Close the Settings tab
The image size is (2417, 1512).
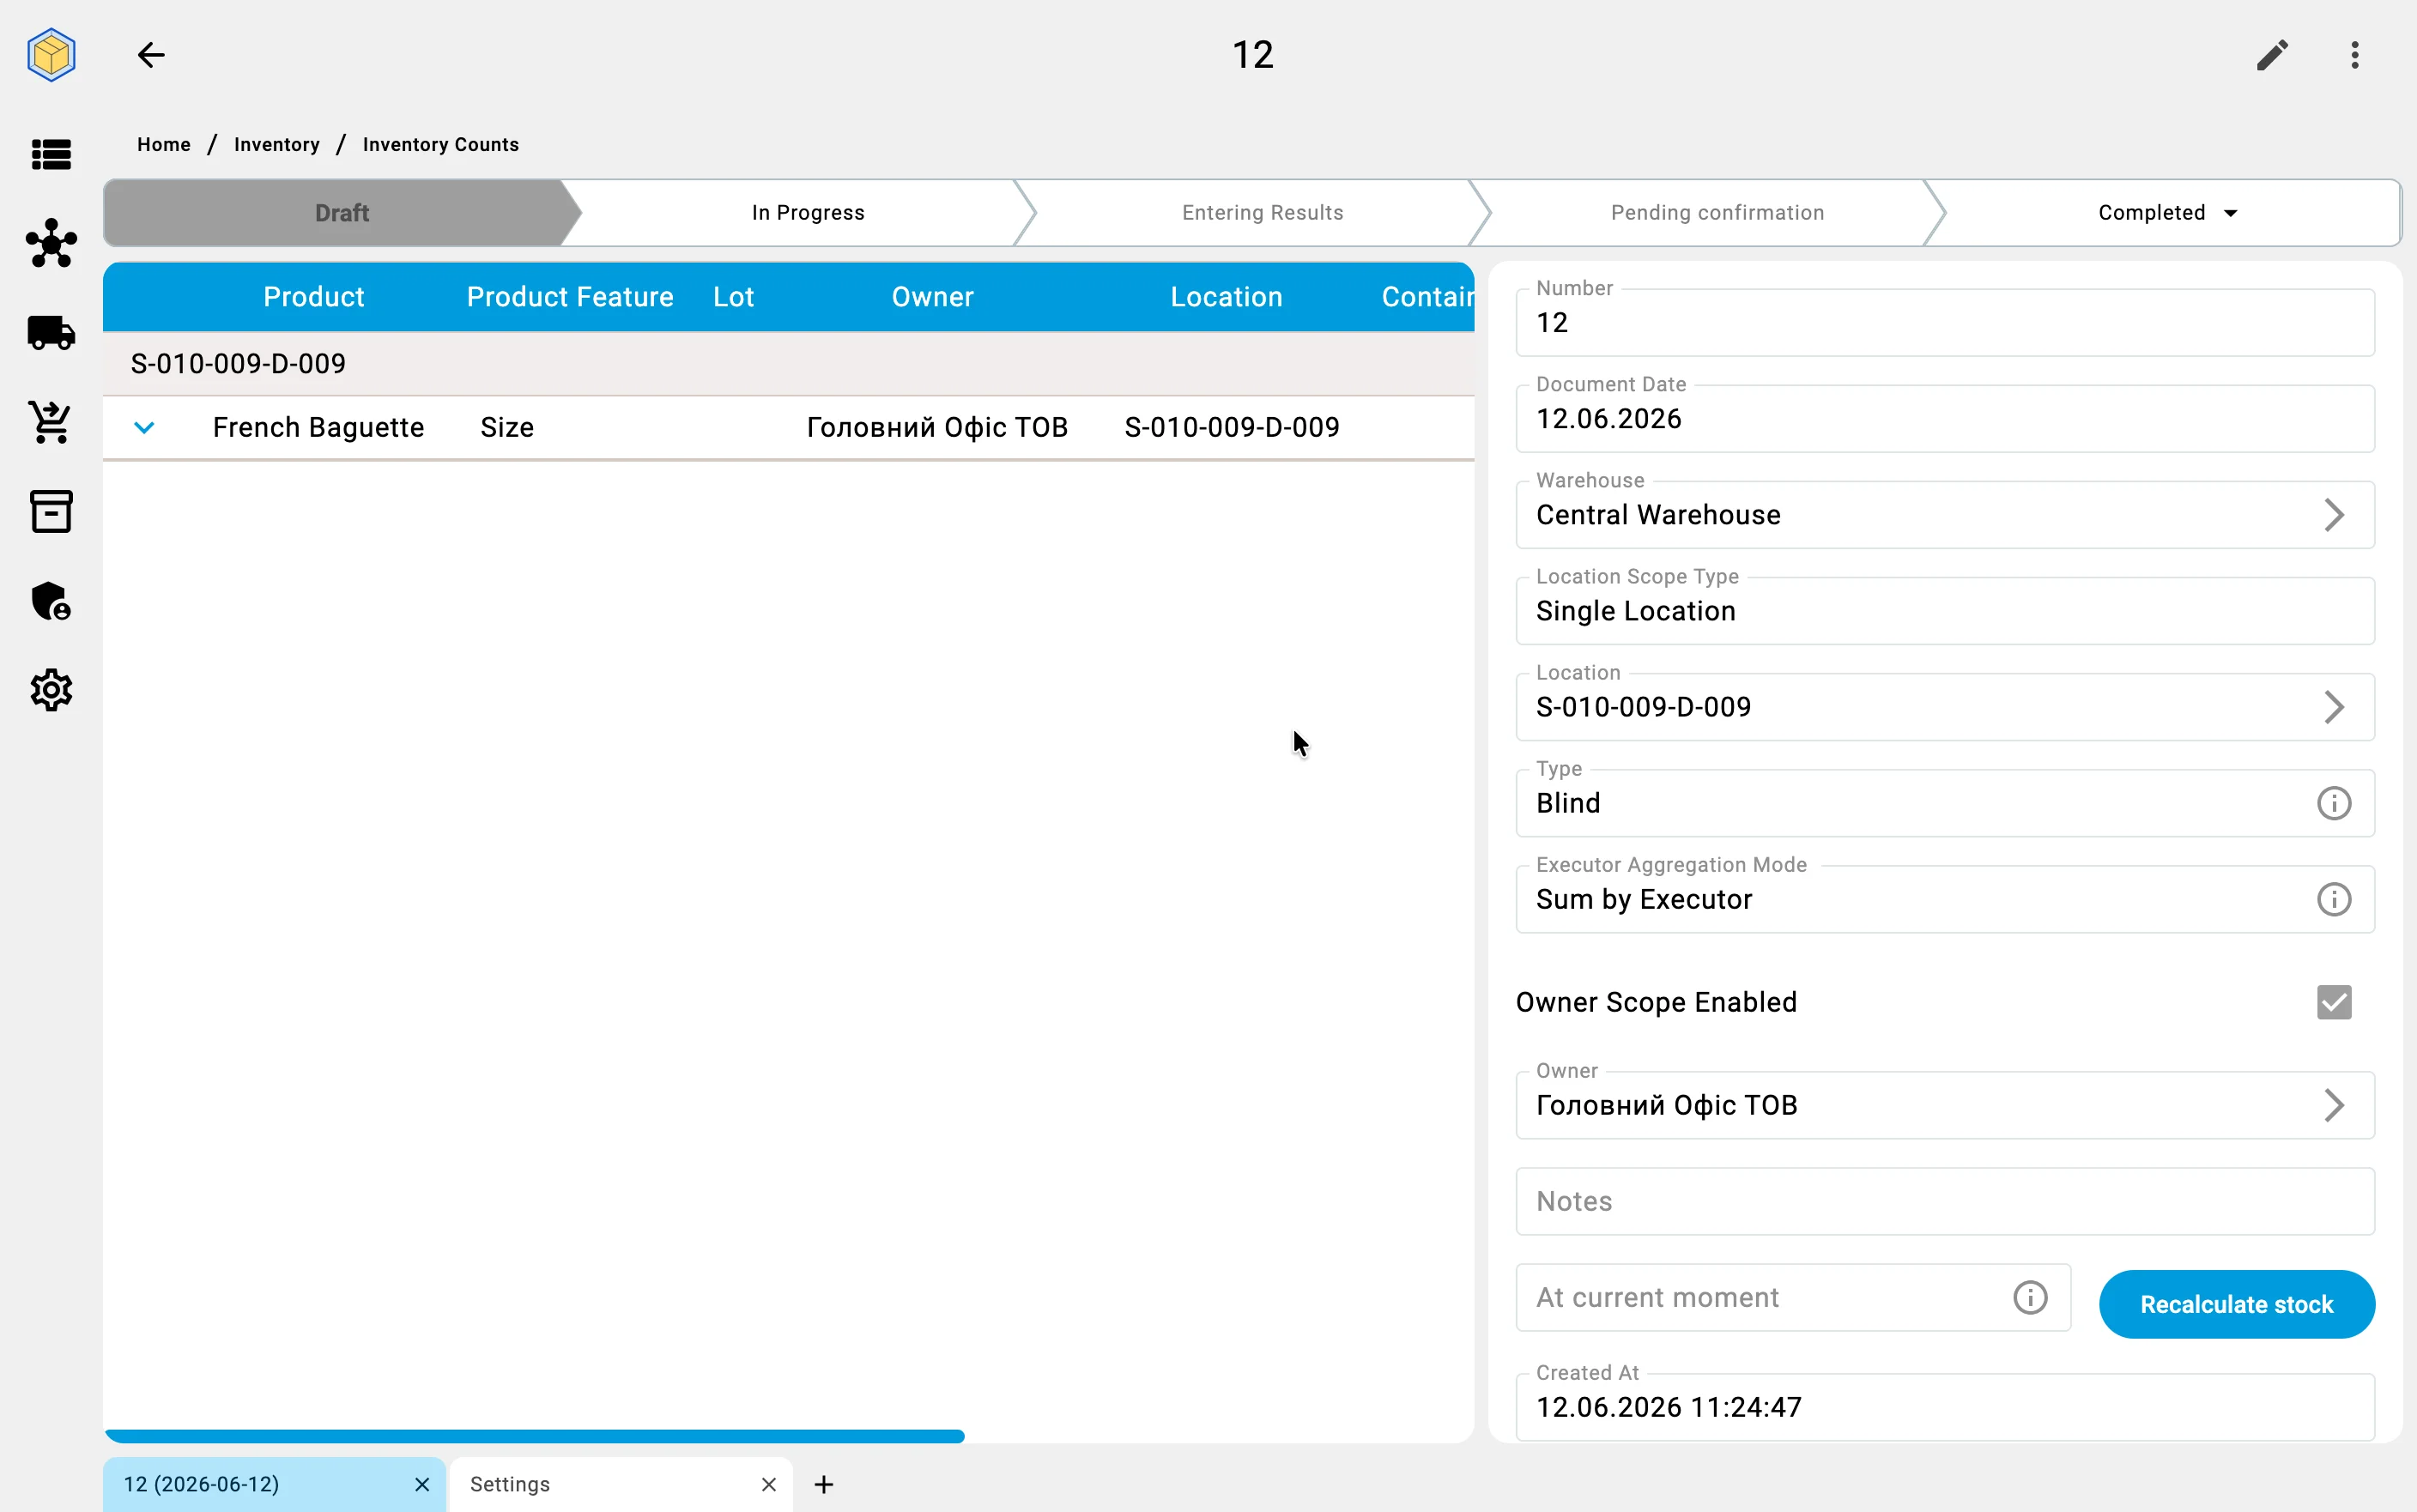tap(768, 1484)
